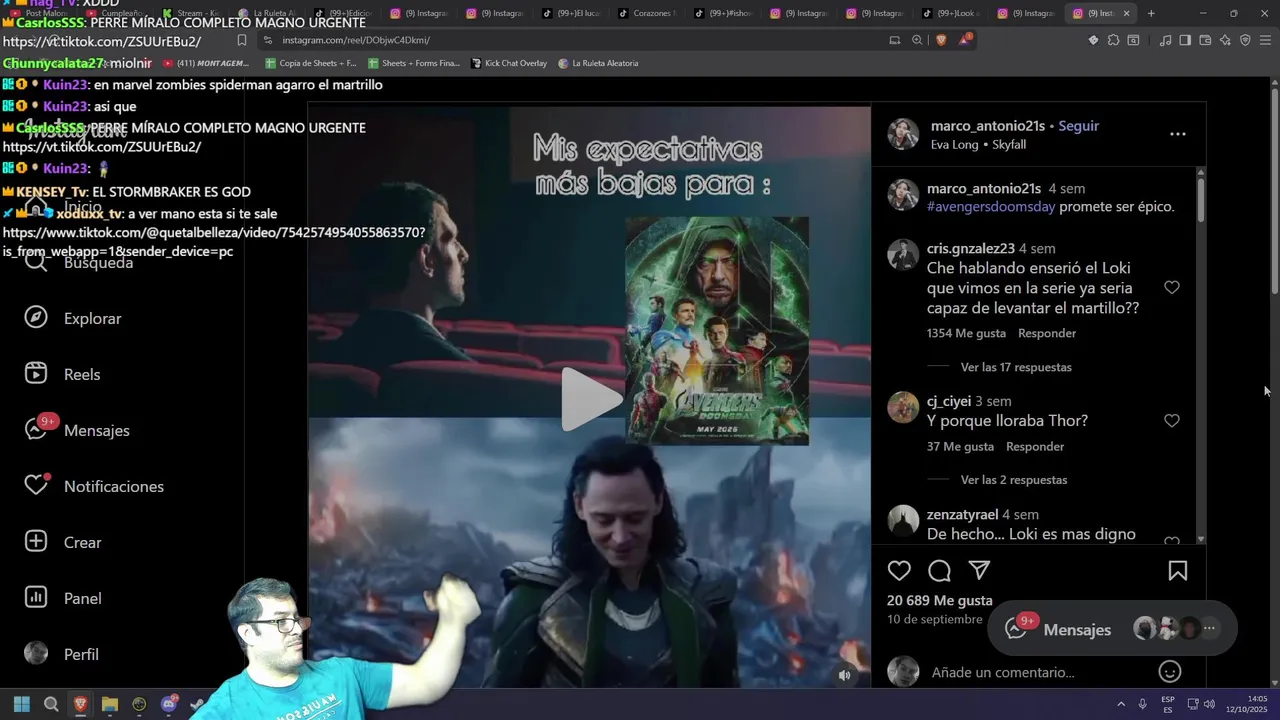Screen dimensions: 1280x720
Task: Open File Explorer from the taskbar
Action: (x=110, y=705)
